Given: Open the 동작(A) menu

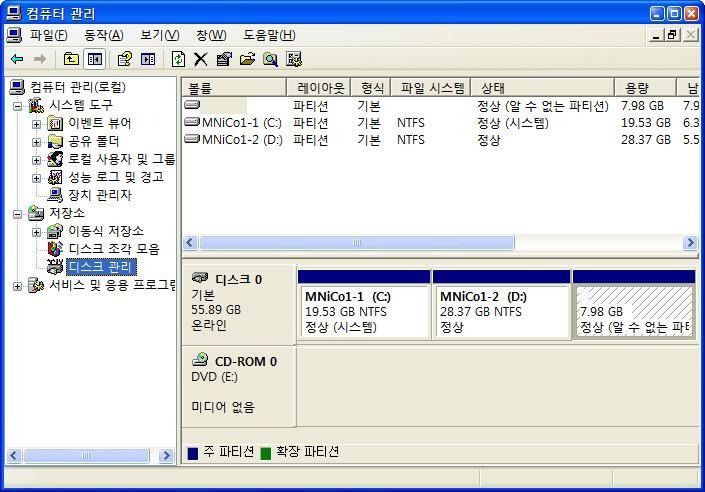Looking at the screenshot, I should point(104,35).
